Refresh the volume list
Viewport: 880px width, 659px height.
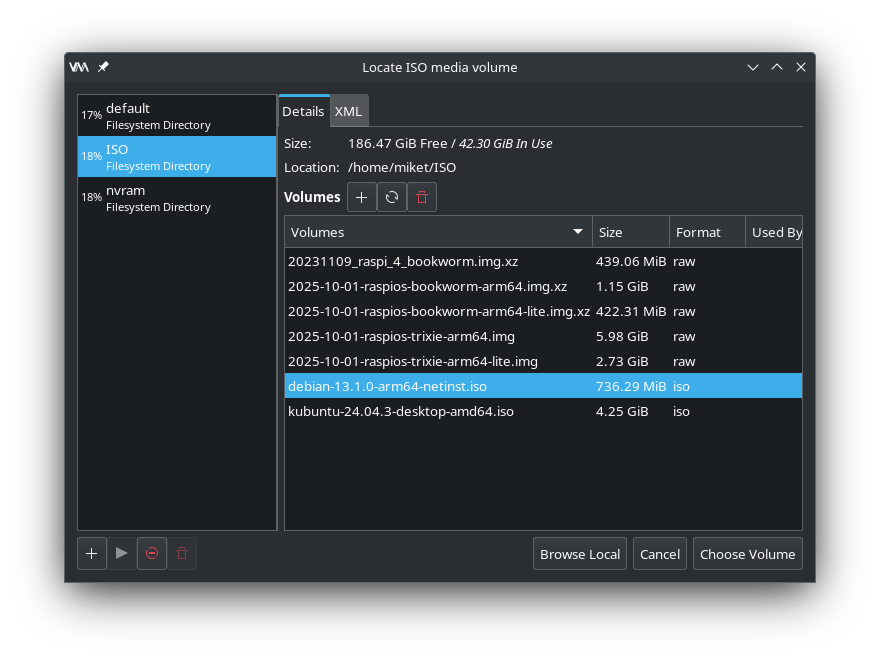[x=392, y=197]
